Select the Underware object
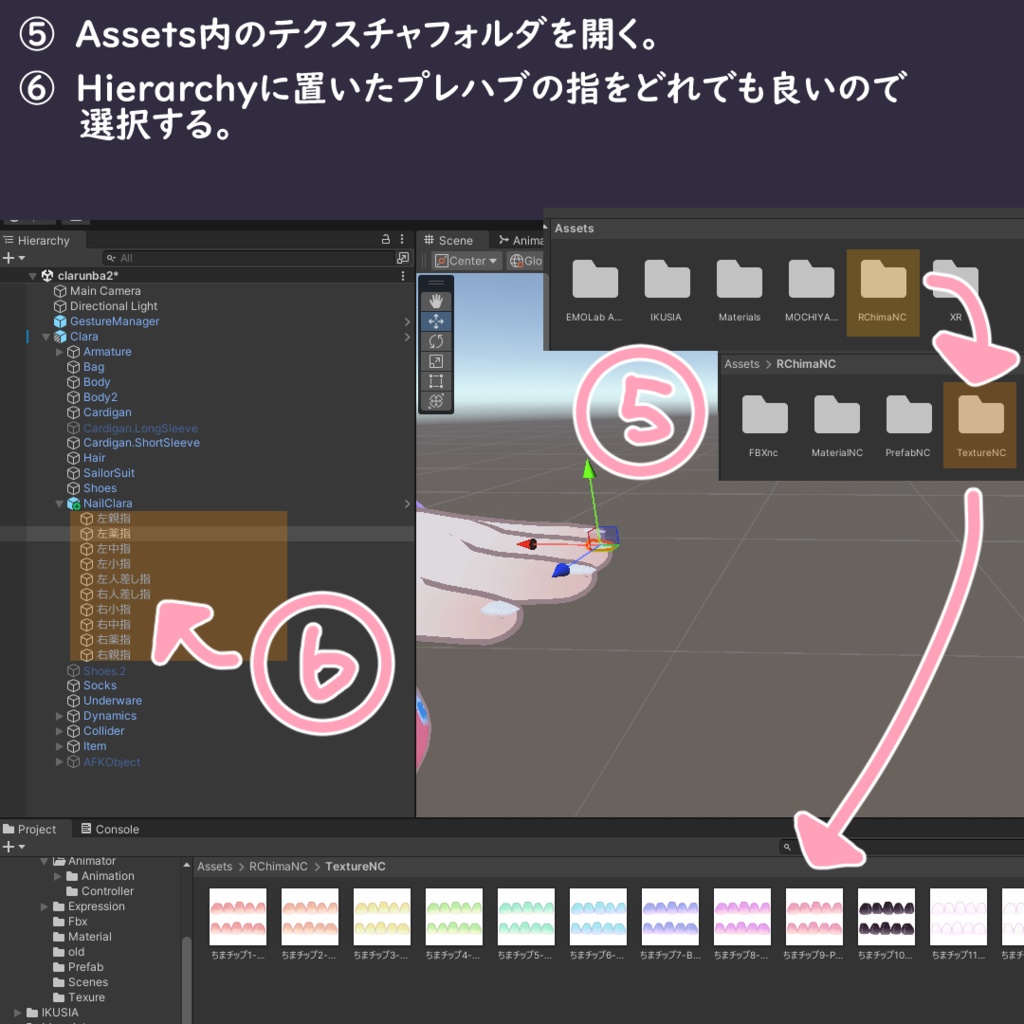The image size is (1024, 1024). point(112,701)
